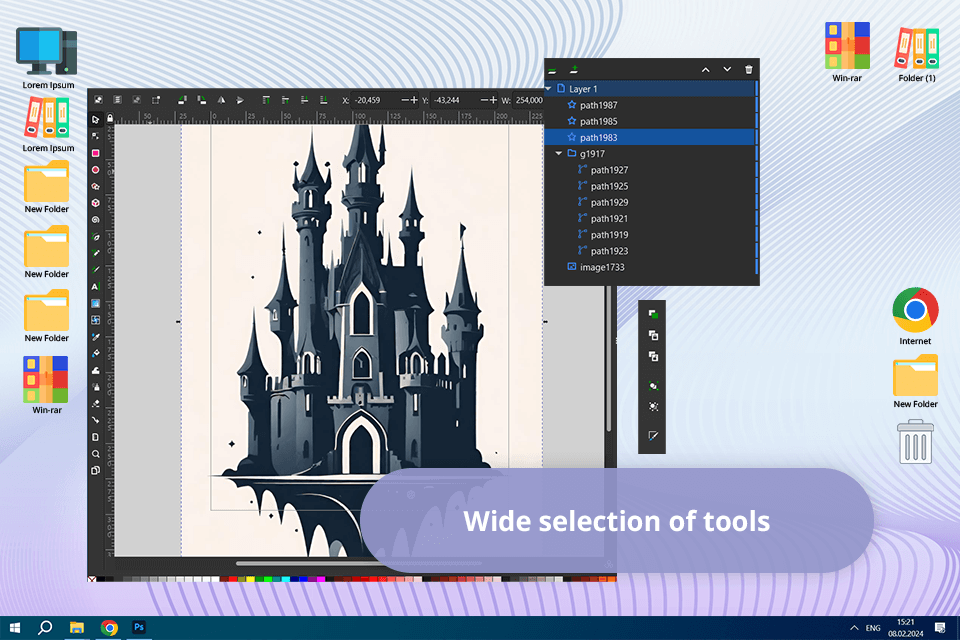The width and height of the screenshot is (960, 640).
Task: Move item down with the down arrow
Action: click(x=727, y=70)
